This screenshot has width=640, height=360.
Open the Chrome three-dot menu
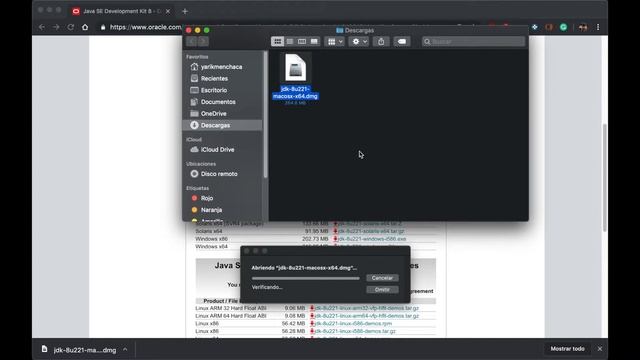(x=598, y=27)
